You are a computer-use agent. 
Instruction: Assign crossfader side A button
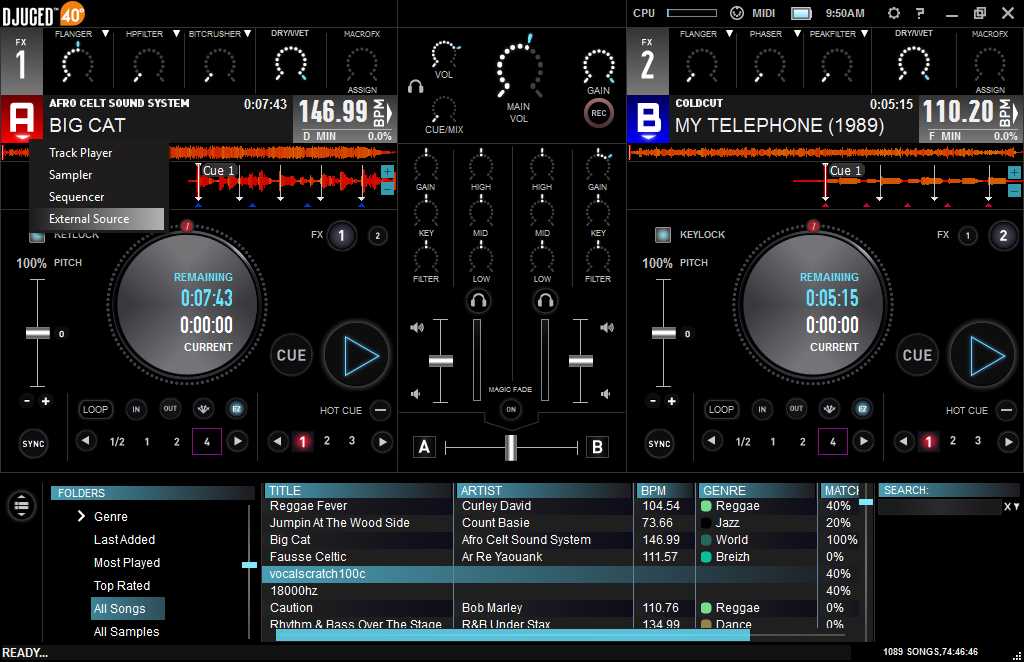(x=424, y=447)
